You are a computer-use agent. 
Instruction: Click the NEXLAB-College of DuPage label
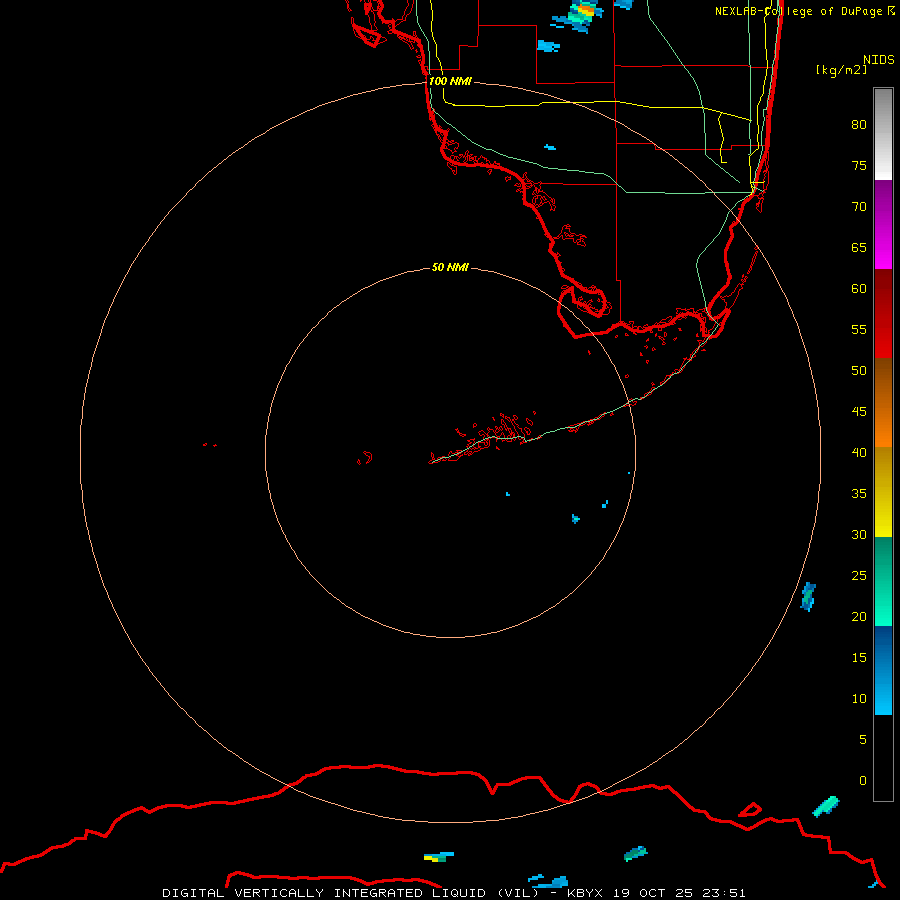(804, 11)
